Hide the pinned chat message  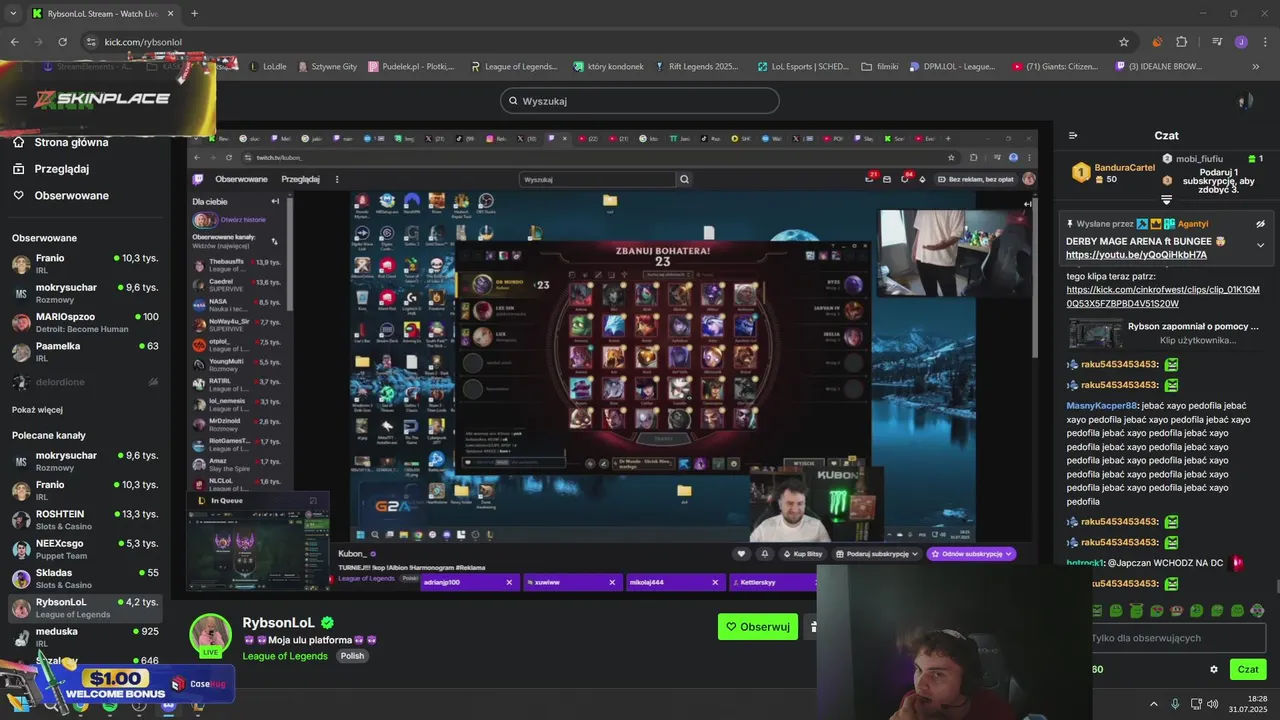(x=1260, y=224)
